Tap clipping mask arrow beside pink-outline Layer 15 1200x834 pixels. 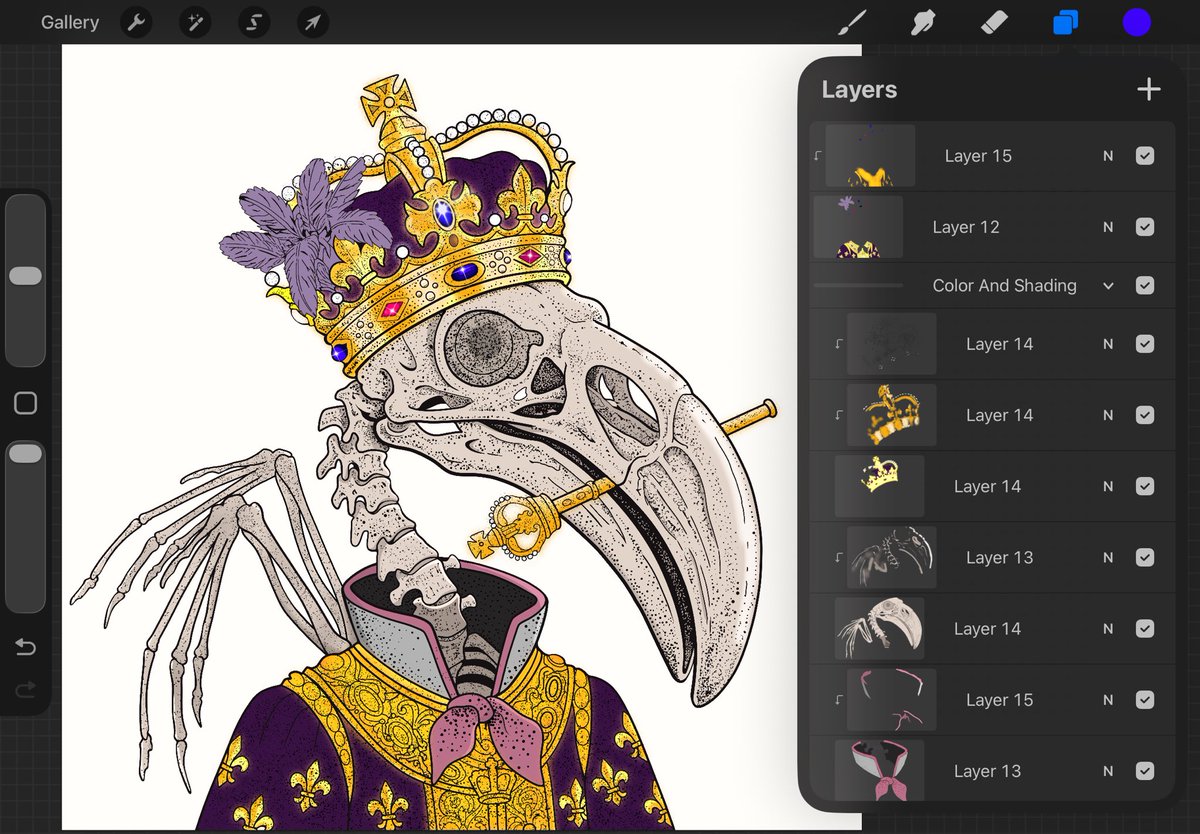[840, 700]
